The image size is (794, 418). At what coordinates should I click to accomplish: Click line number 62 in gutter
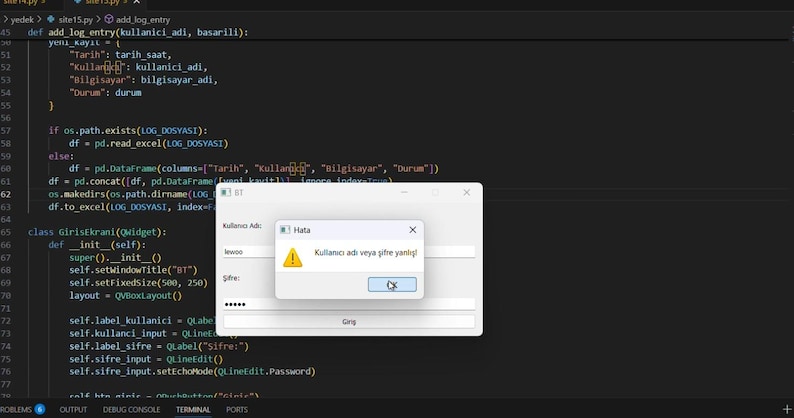pyautogui.click(x=6, y=194)
